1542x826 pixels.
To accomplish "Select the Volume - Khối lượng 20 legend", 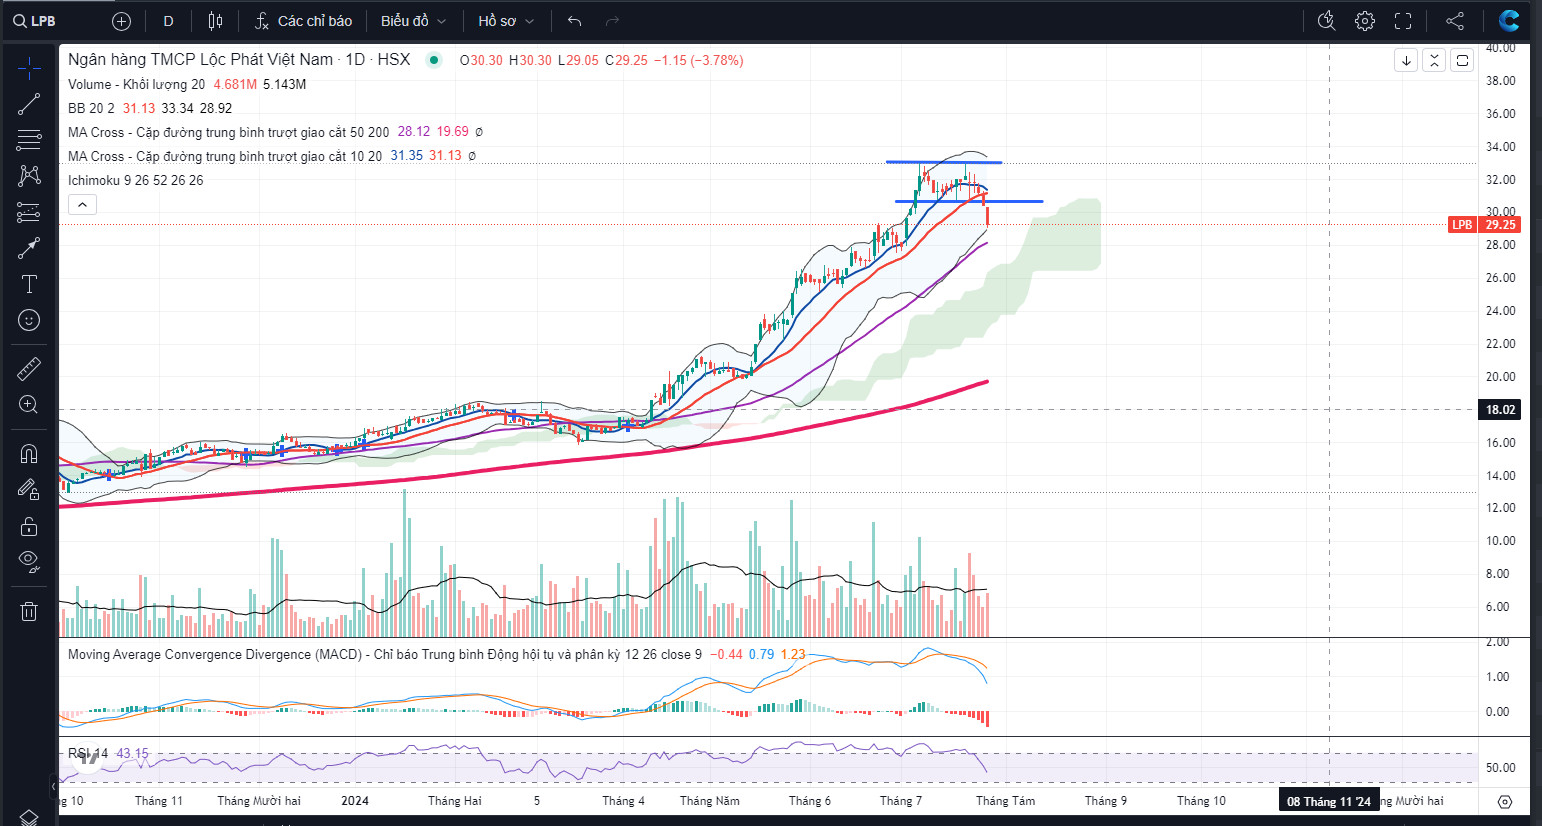I will tap(136, 85).
